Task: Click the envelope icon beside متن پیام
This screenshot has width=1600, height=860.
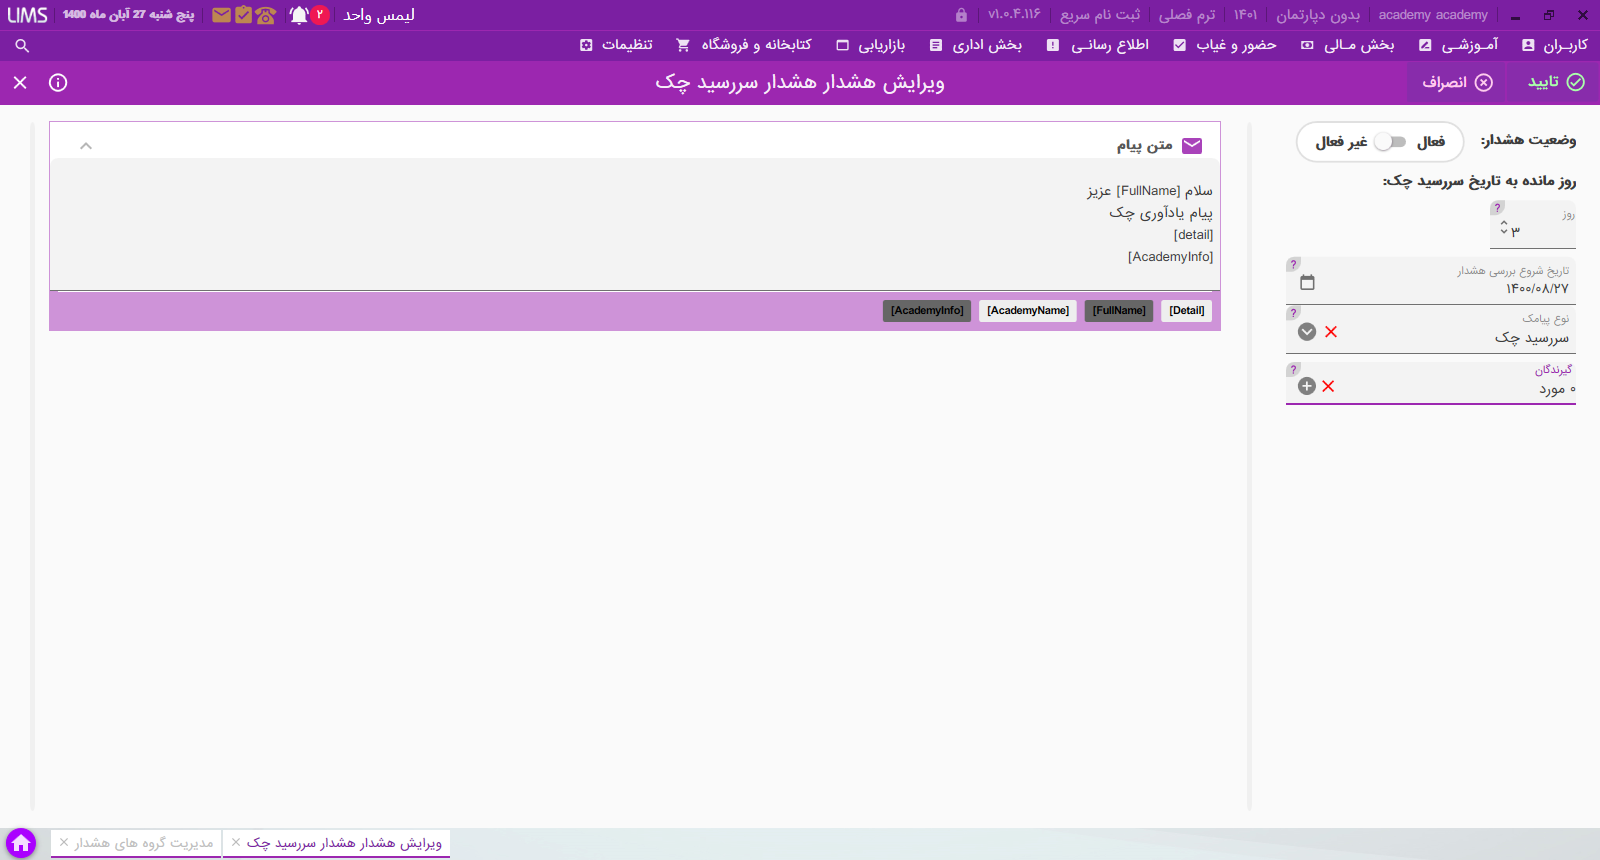Action: (1192, 146)
